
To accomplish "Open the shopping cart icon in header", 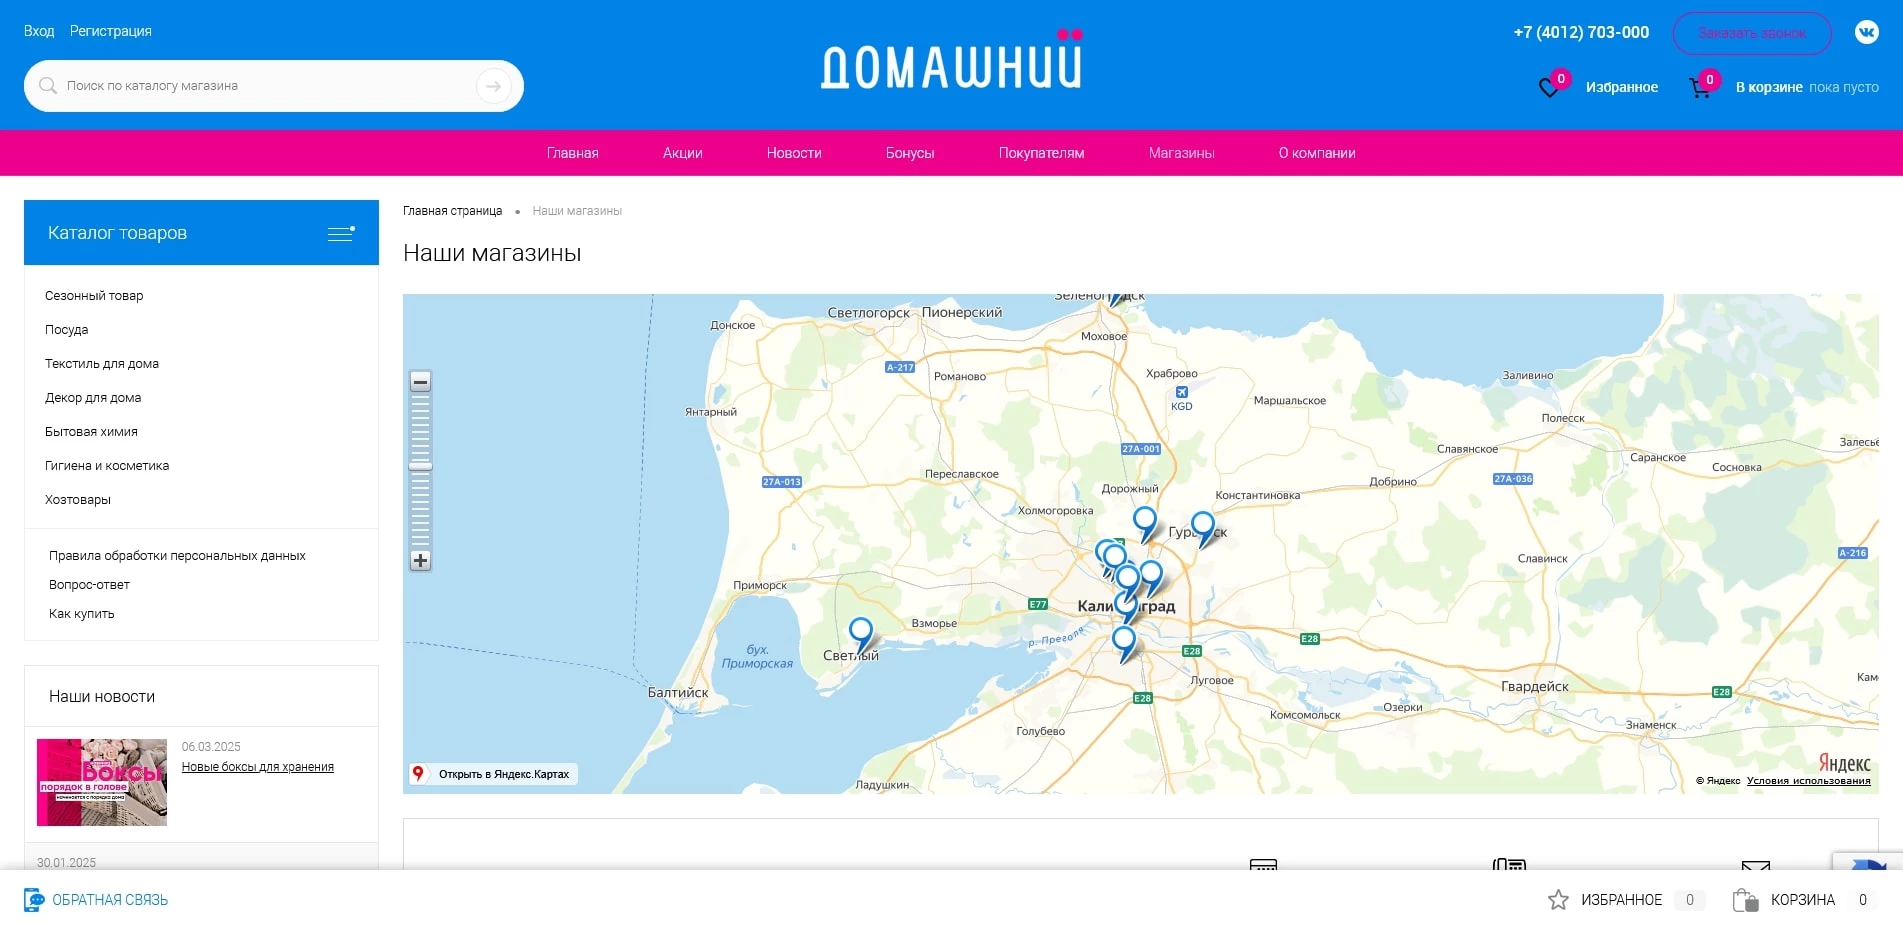I will [1700, 88].
